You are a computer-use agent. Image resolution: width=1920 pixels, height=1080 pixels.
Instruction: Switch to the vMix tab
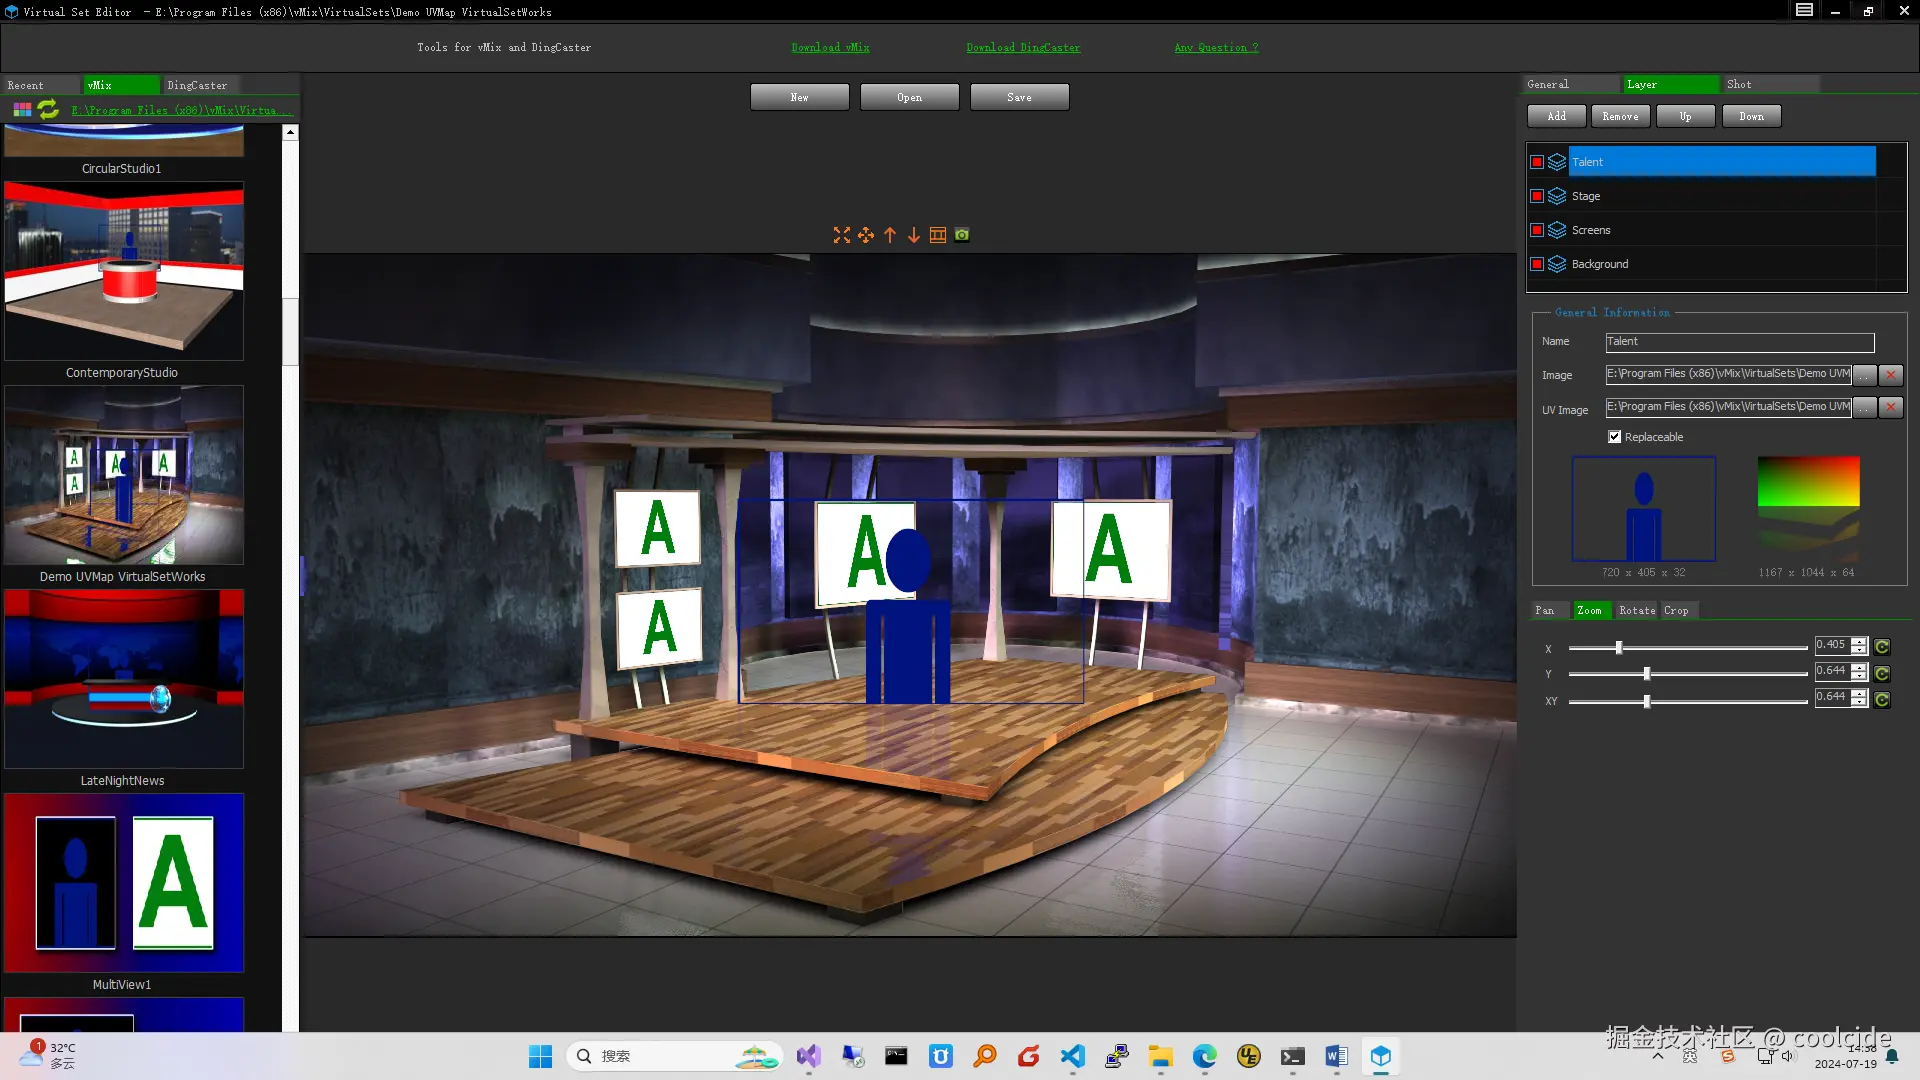[121, 85]
